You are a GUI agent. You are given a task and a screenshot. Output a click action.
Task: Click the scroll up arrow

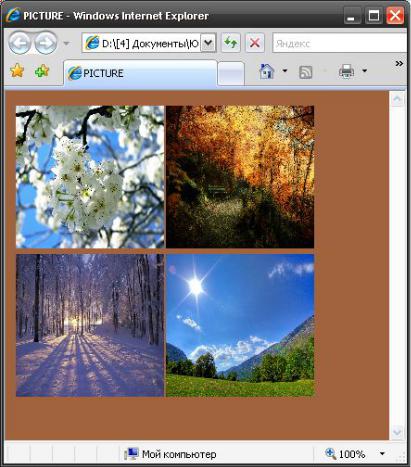tap(397, 99)
